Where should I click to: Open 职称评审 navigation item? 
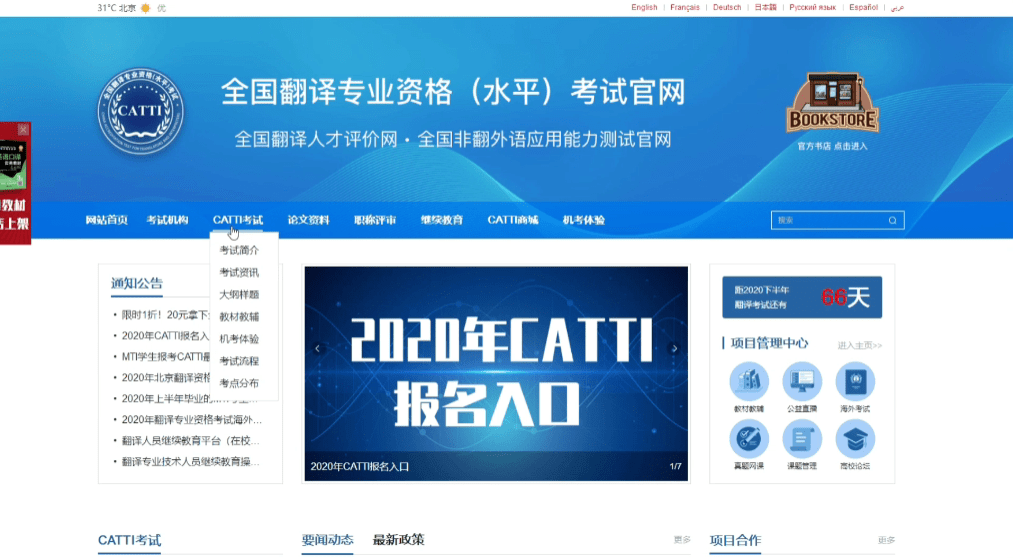pyautogui.click(x=375, y=220)
